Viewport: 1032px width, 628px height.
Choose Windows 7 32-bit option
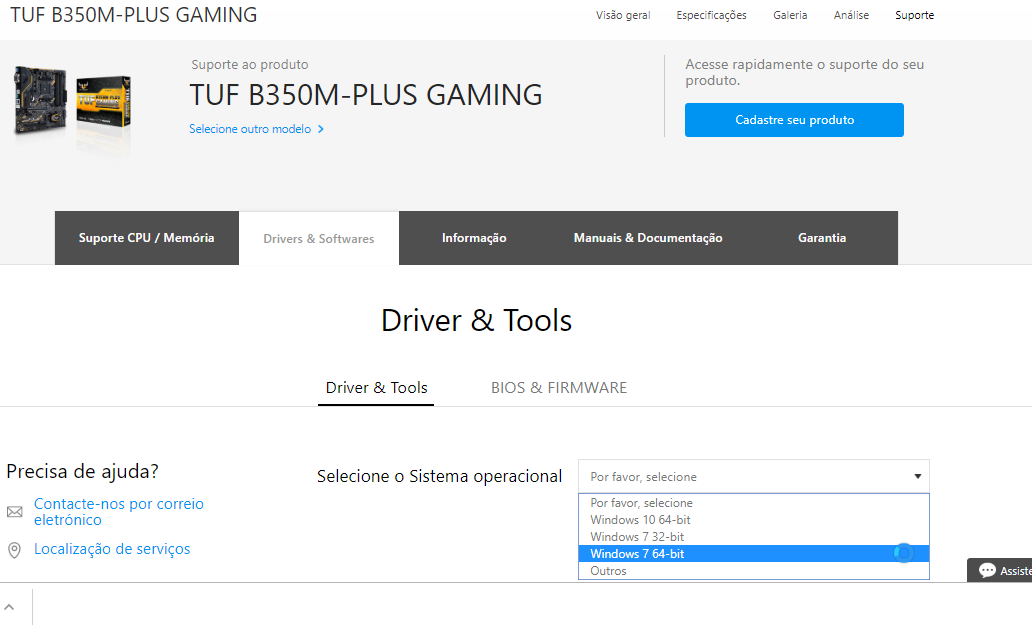coord(754,536)
